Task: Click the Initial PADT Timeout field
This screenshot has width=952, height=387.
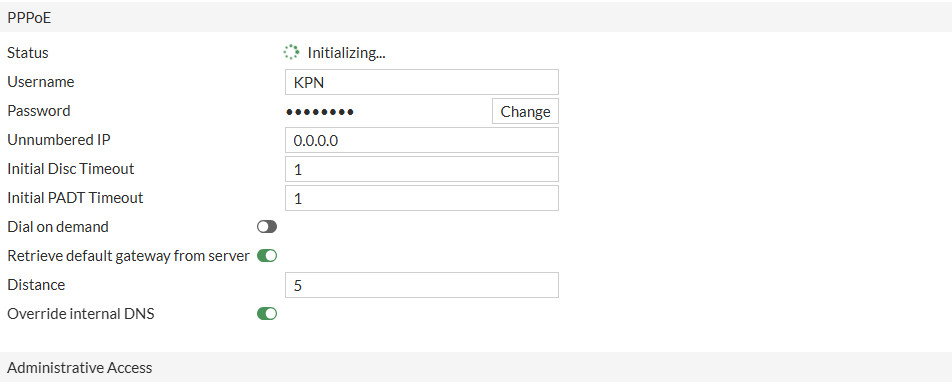Action: point(421,198)
